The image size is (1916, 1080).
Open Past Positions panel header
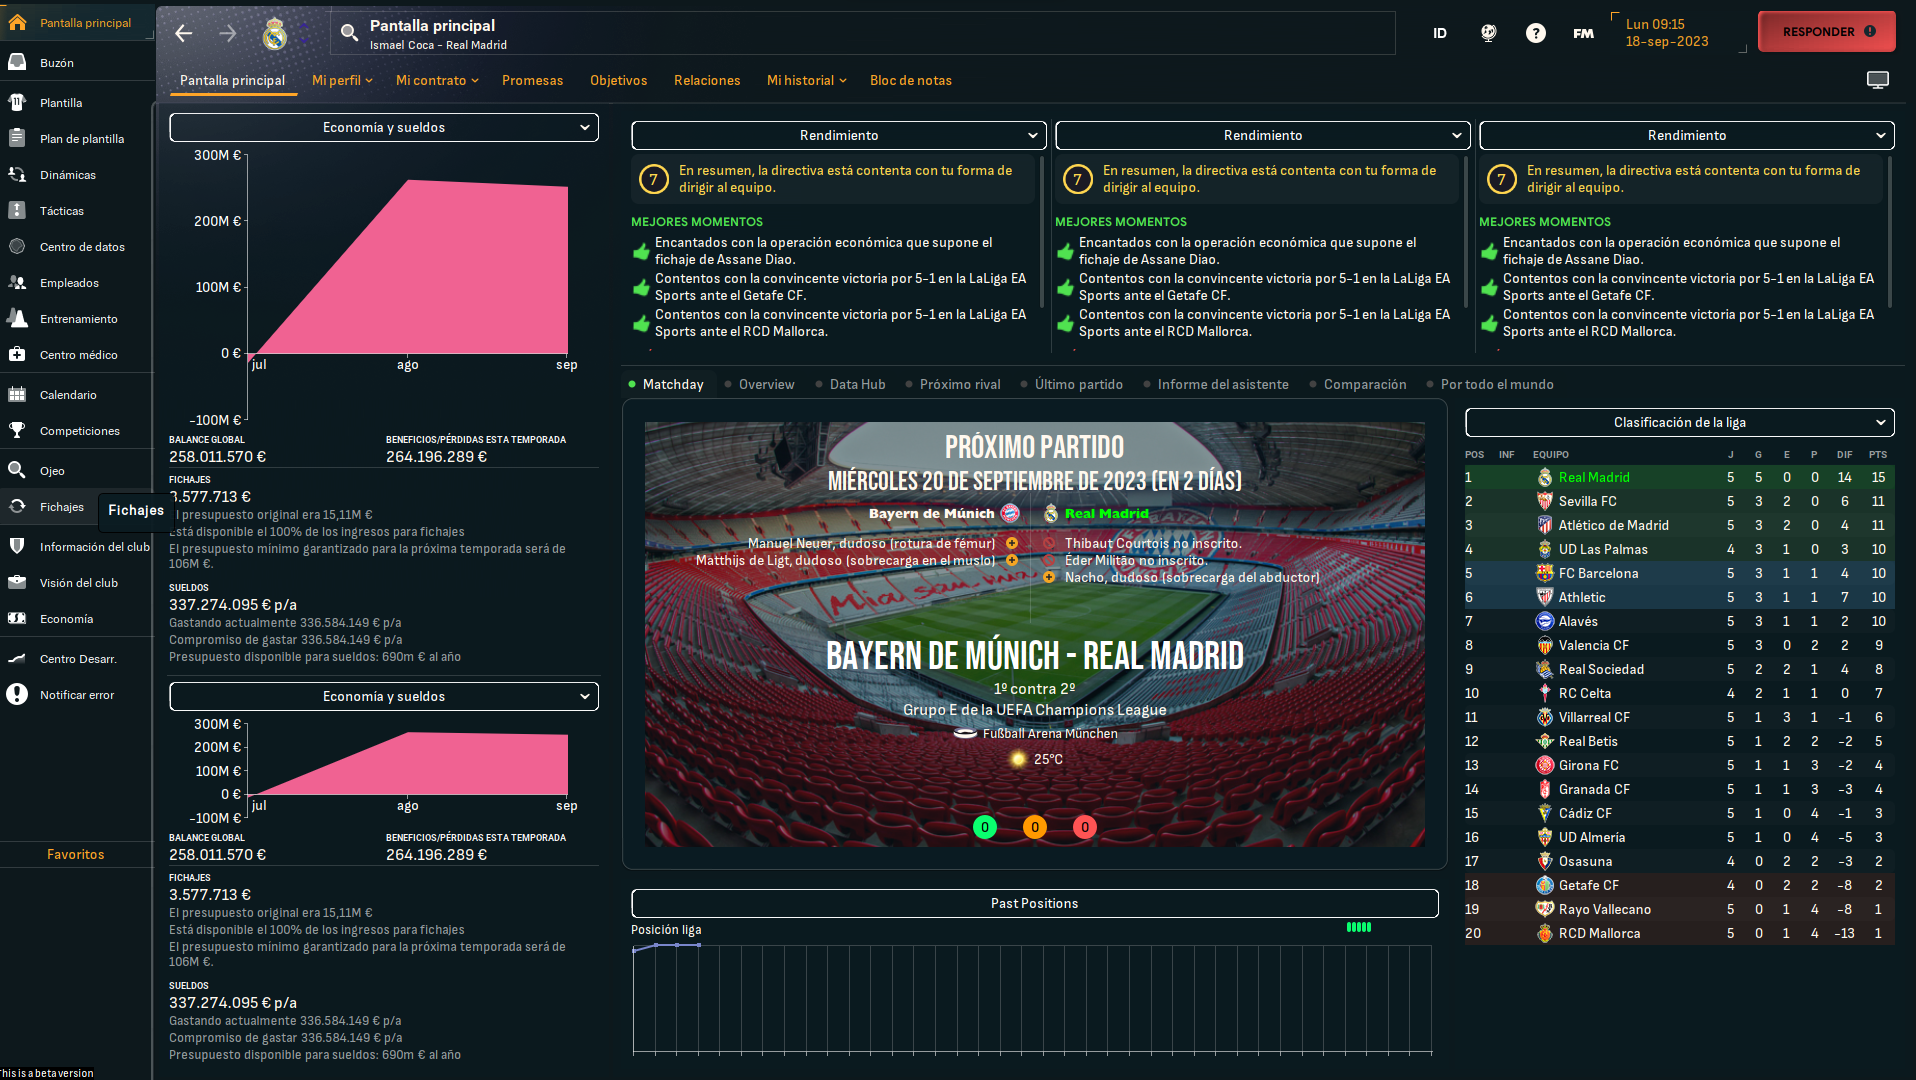pos(1034,903)
